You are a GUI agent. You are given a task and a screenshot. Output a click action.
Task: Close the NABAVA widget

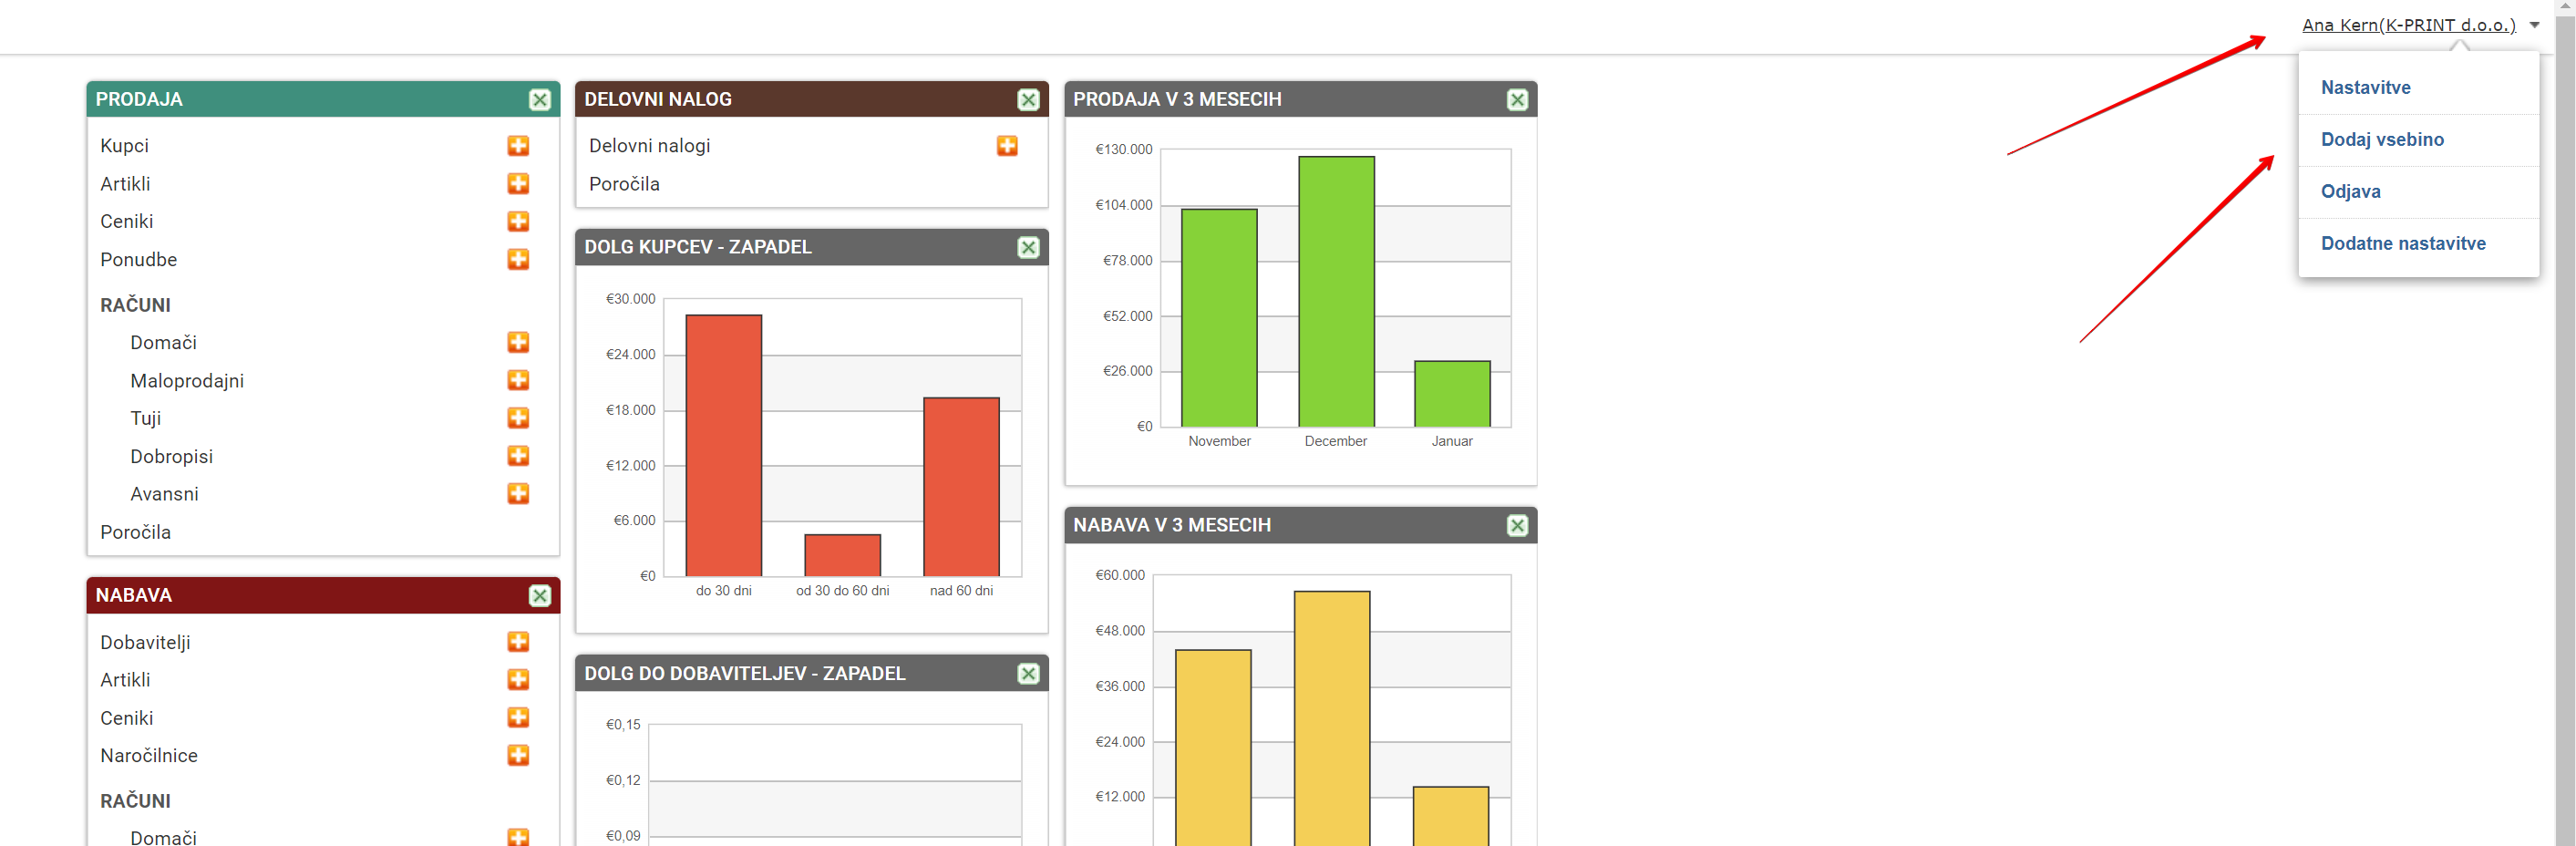click(540, 596)
